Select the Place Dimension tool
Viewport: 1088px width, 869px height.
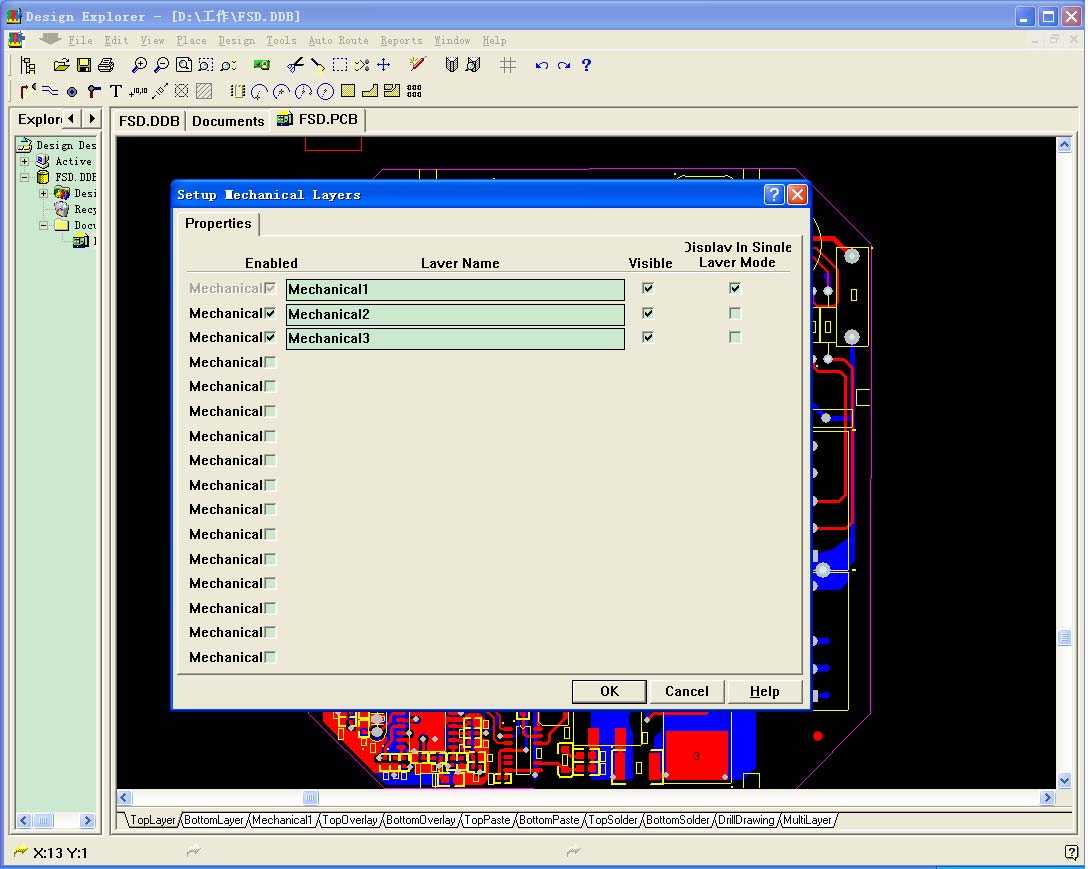click(x=160, y=91)
